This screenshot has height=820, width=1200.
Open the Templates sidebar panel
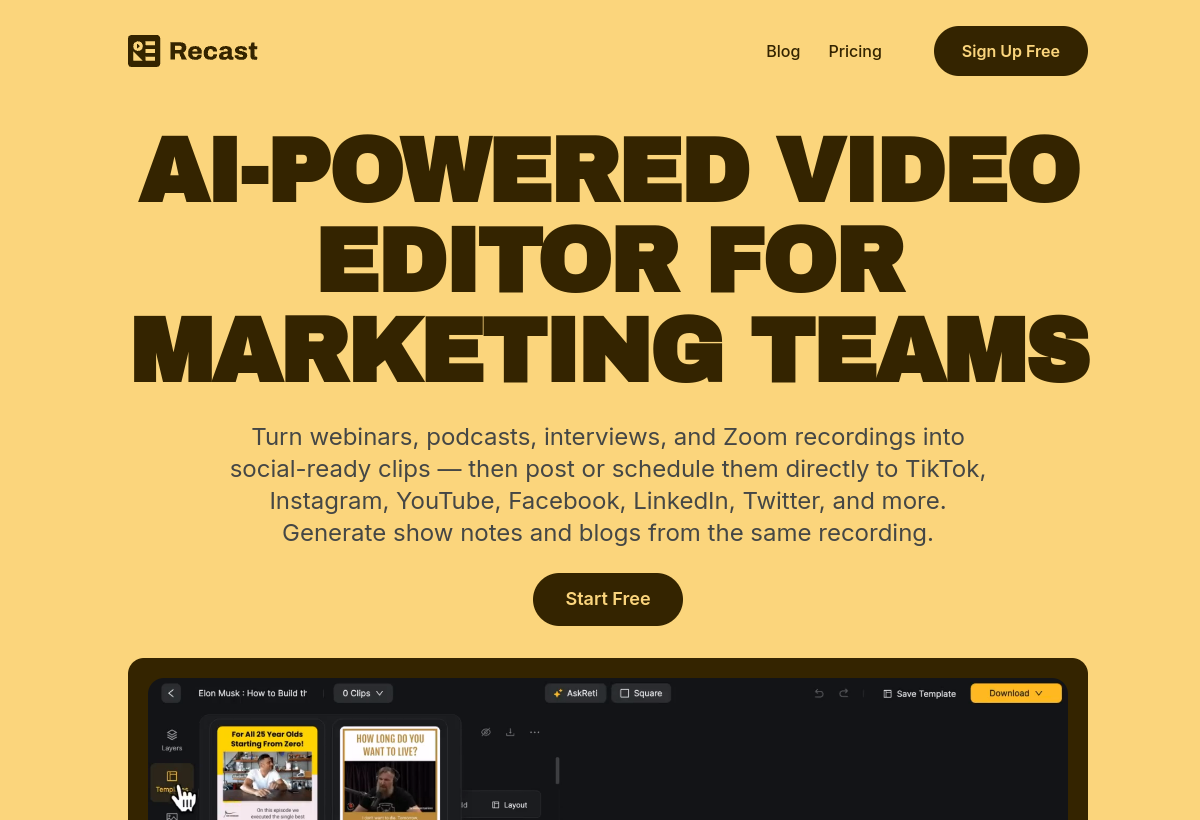click(172, 782)
